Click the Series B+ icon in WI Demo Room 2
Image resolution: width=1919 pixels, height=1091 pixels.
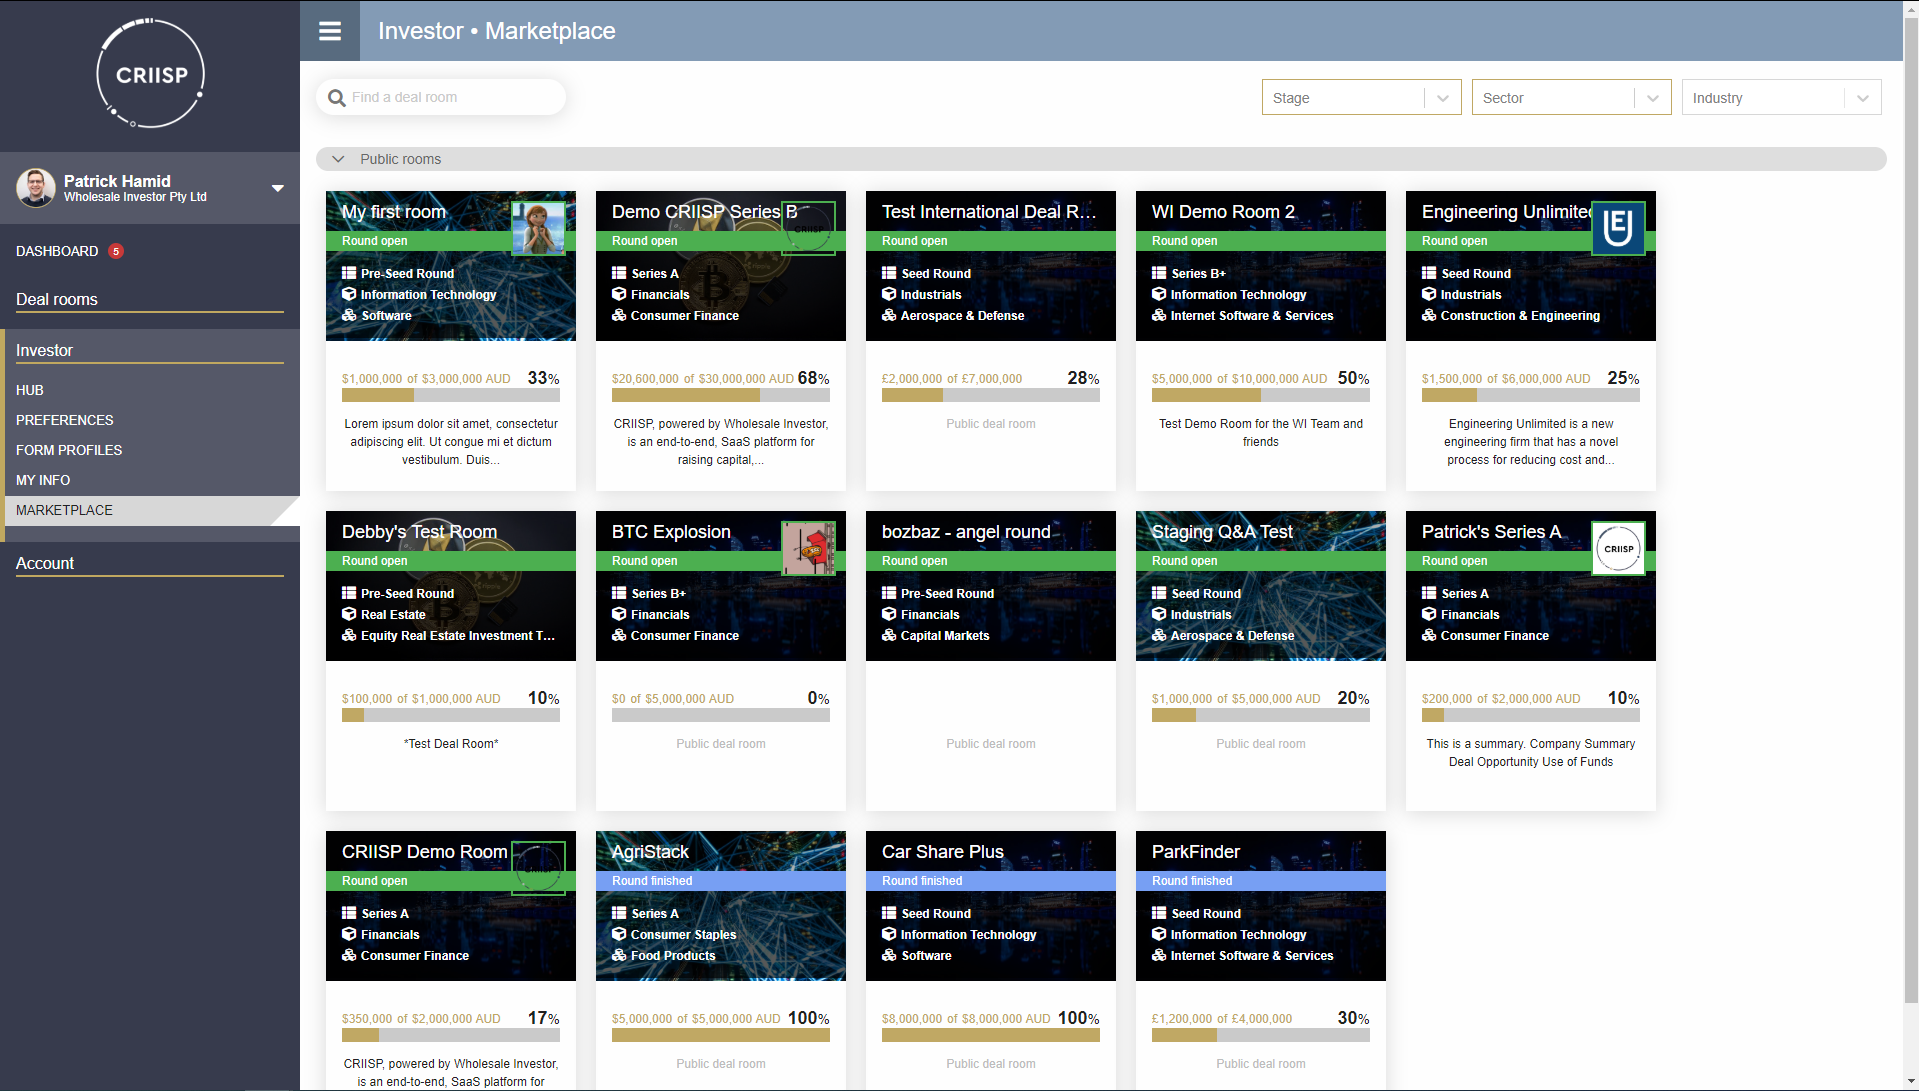tap(1159, 273)
